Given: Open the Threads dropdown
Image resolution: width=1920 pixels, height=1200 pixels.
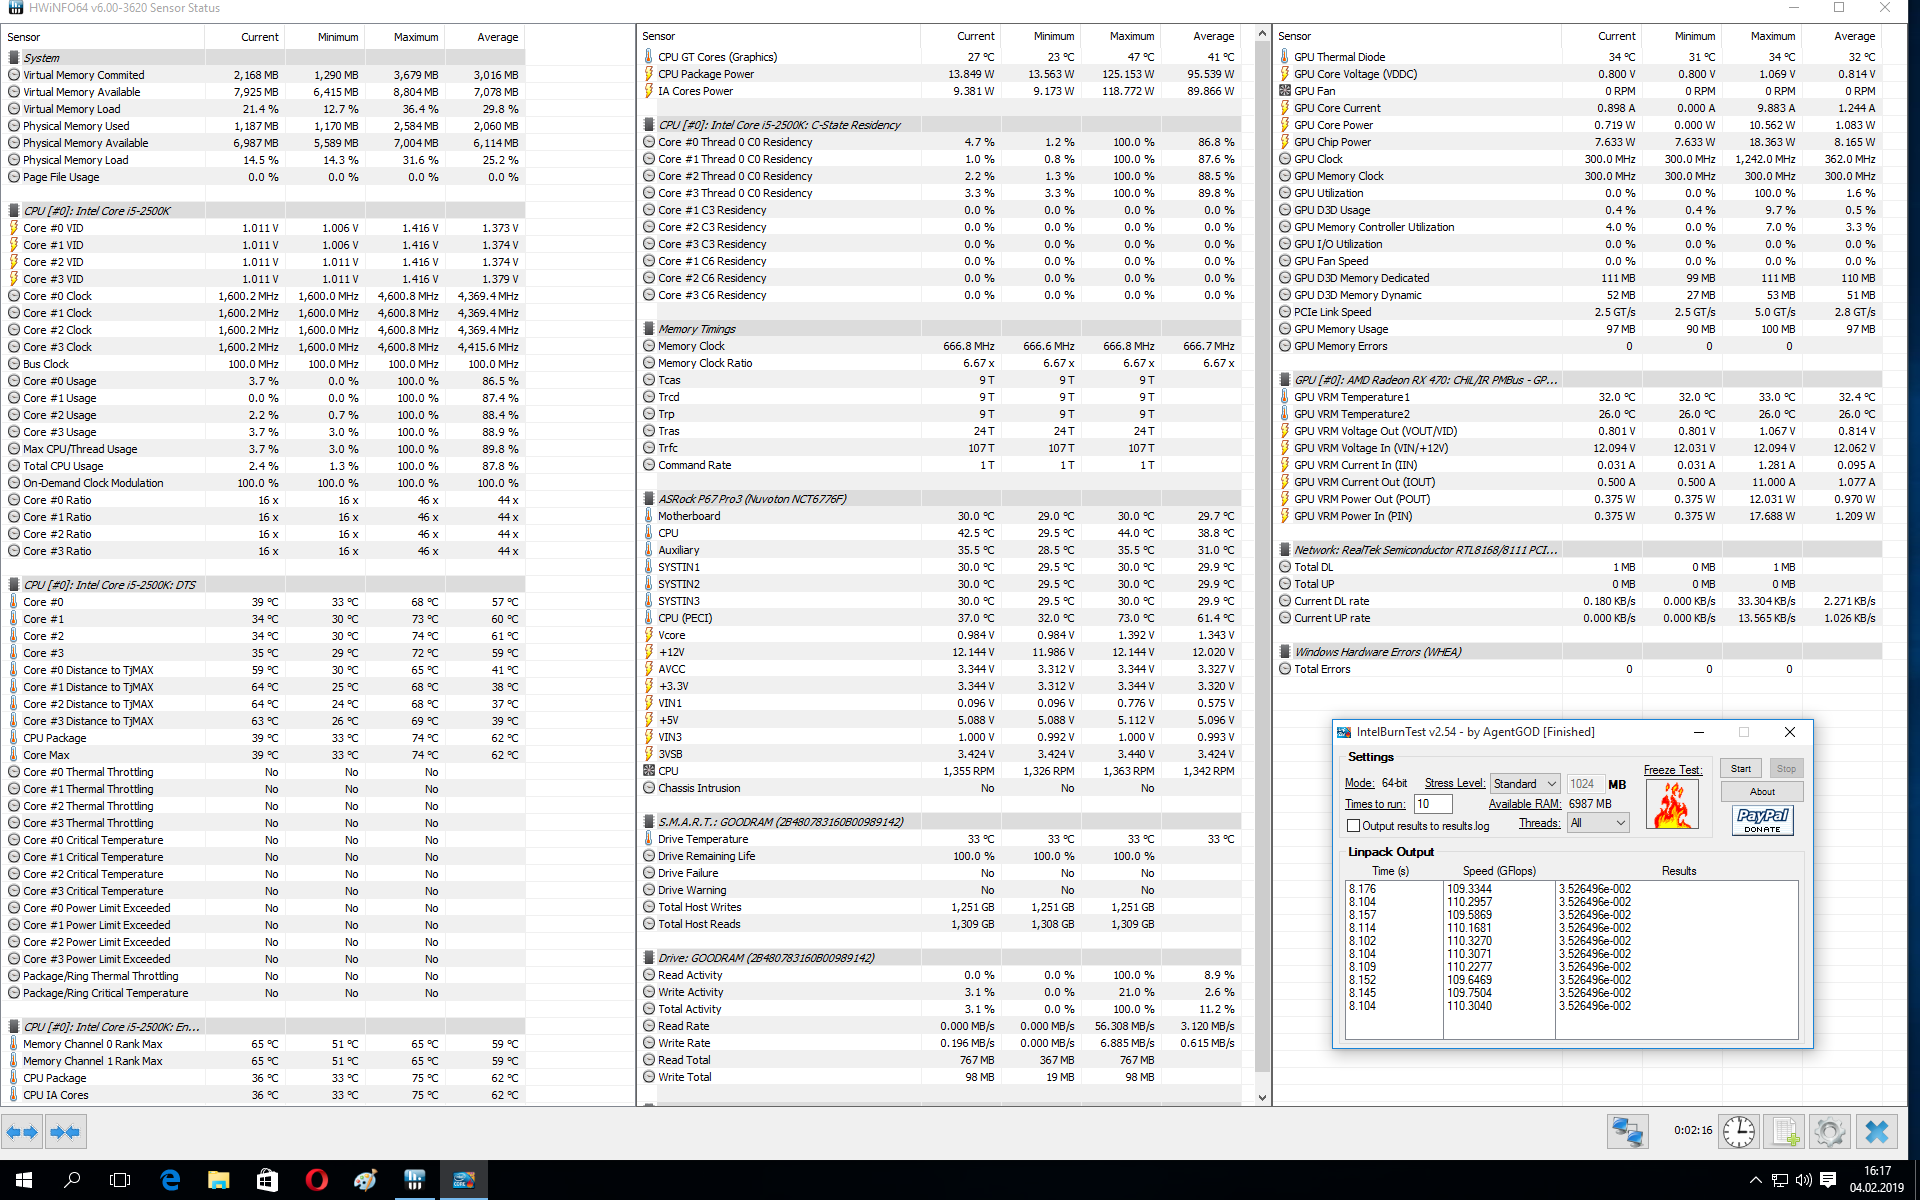Looking at the screenshot, I should point(1598,823).
